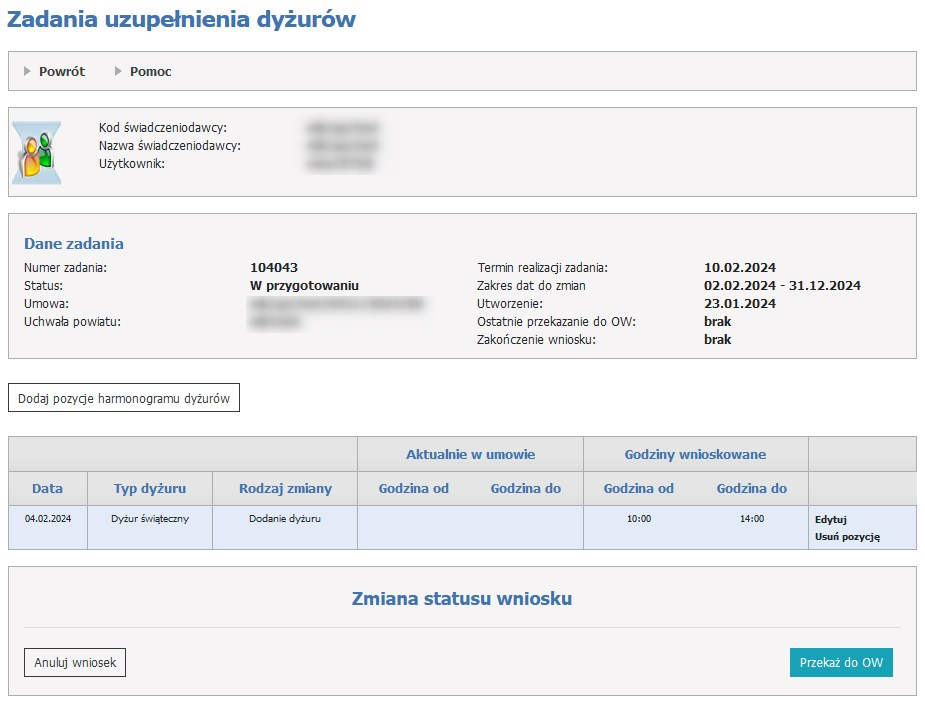The height and width of the screenshot is (708, 925).
Task: Submit using the Przekaż do OW button
Action: click(x=841, y=662)
